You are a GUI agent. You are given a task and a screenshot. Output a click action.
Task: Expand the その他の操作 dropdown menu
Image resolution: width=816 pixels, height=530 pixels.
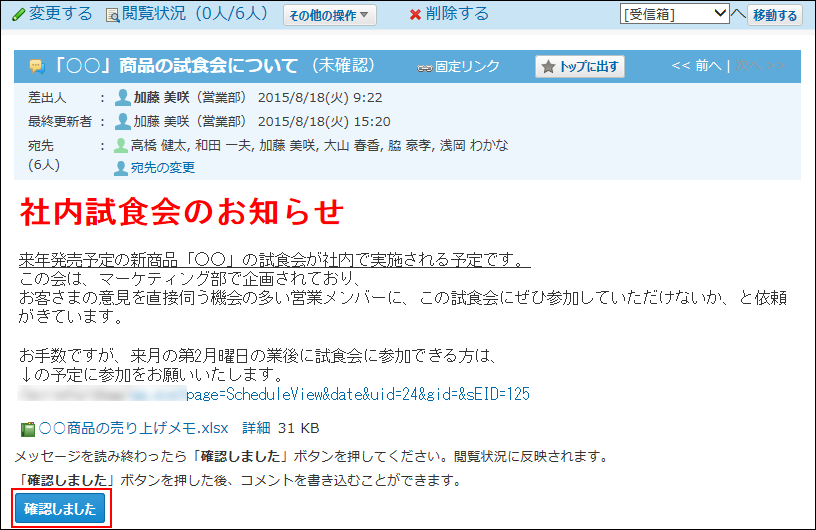point(329,15)
